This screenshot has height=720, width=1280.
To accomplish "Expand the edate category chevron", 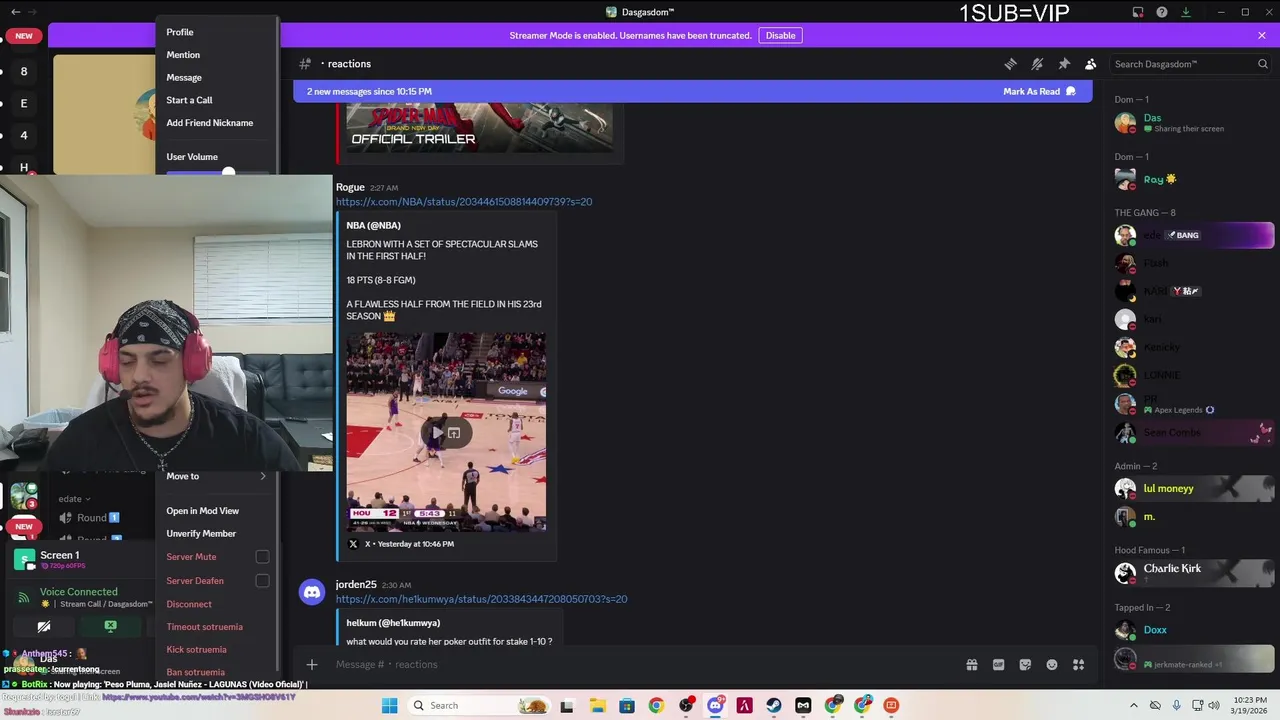I will pyautogui.click(x=88, y=499).
